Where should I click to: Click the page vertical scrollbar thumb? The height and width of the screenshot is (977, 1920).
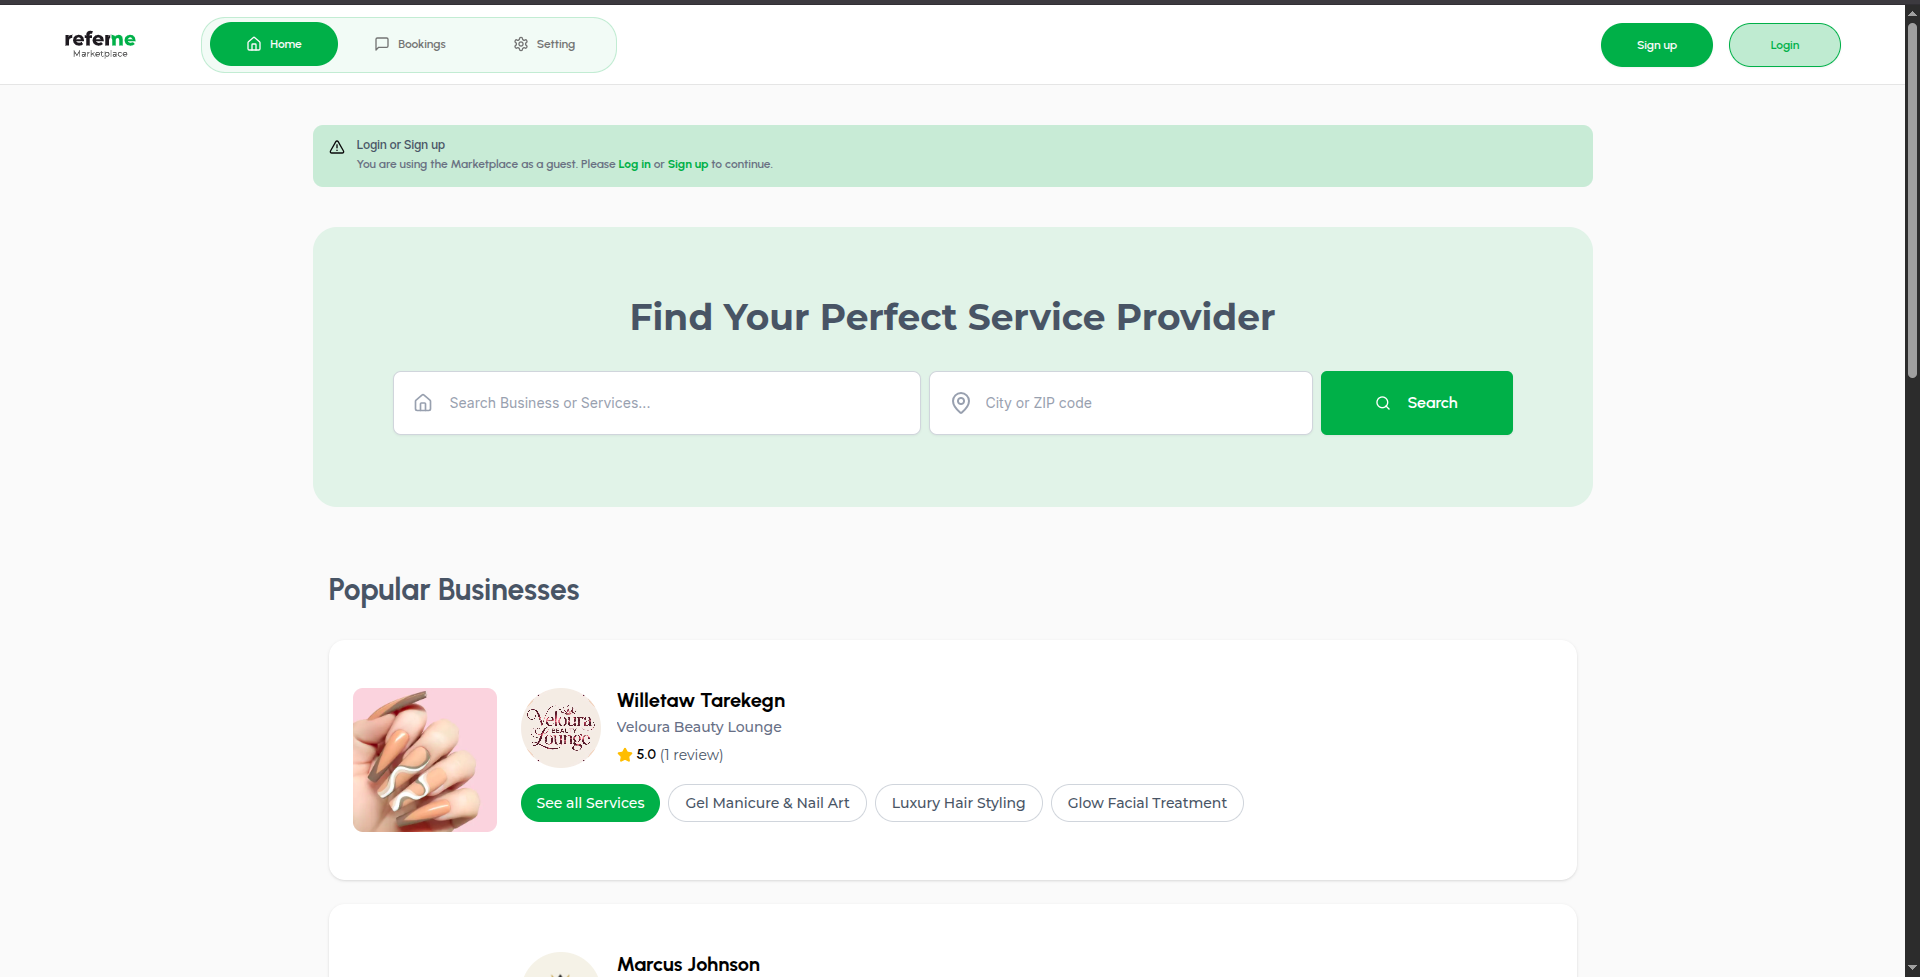[x=1912, y=200]
